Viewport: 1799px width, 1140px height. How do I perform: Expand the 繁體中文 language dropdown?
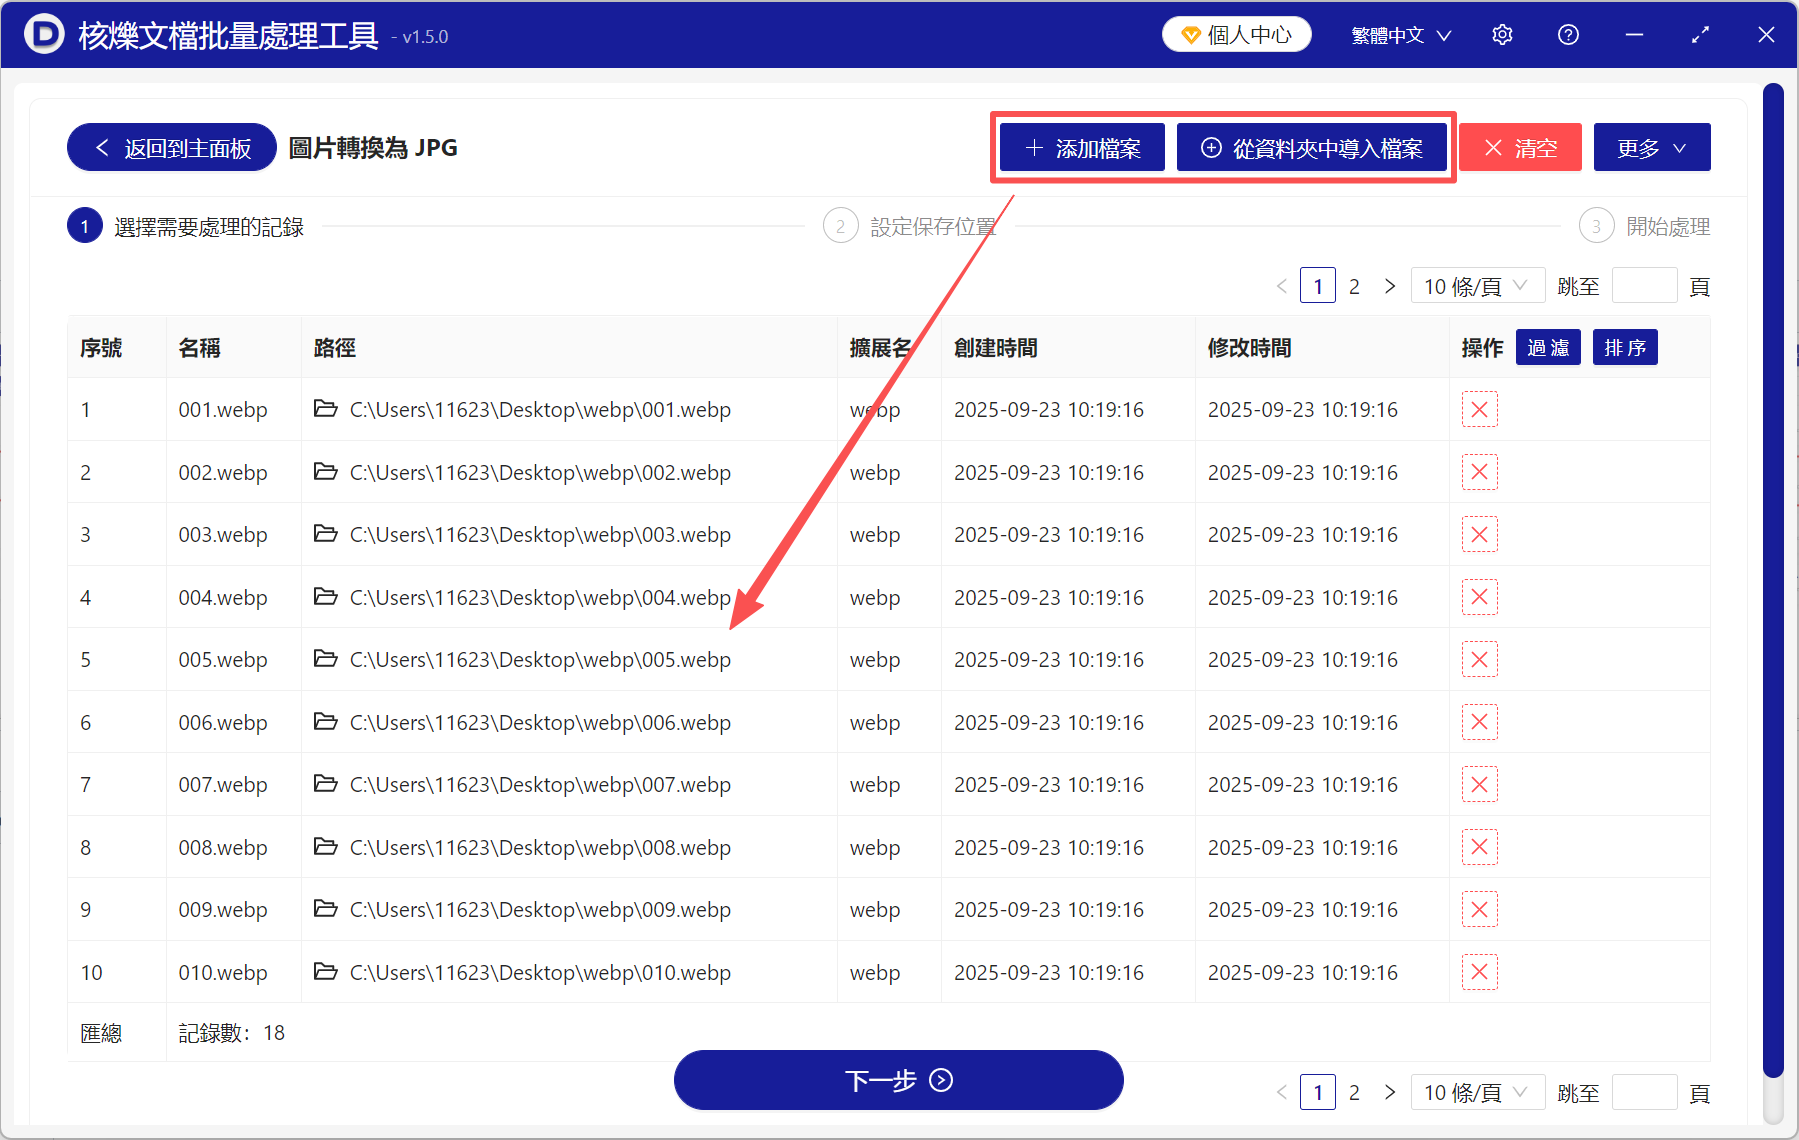[1399, 34]
